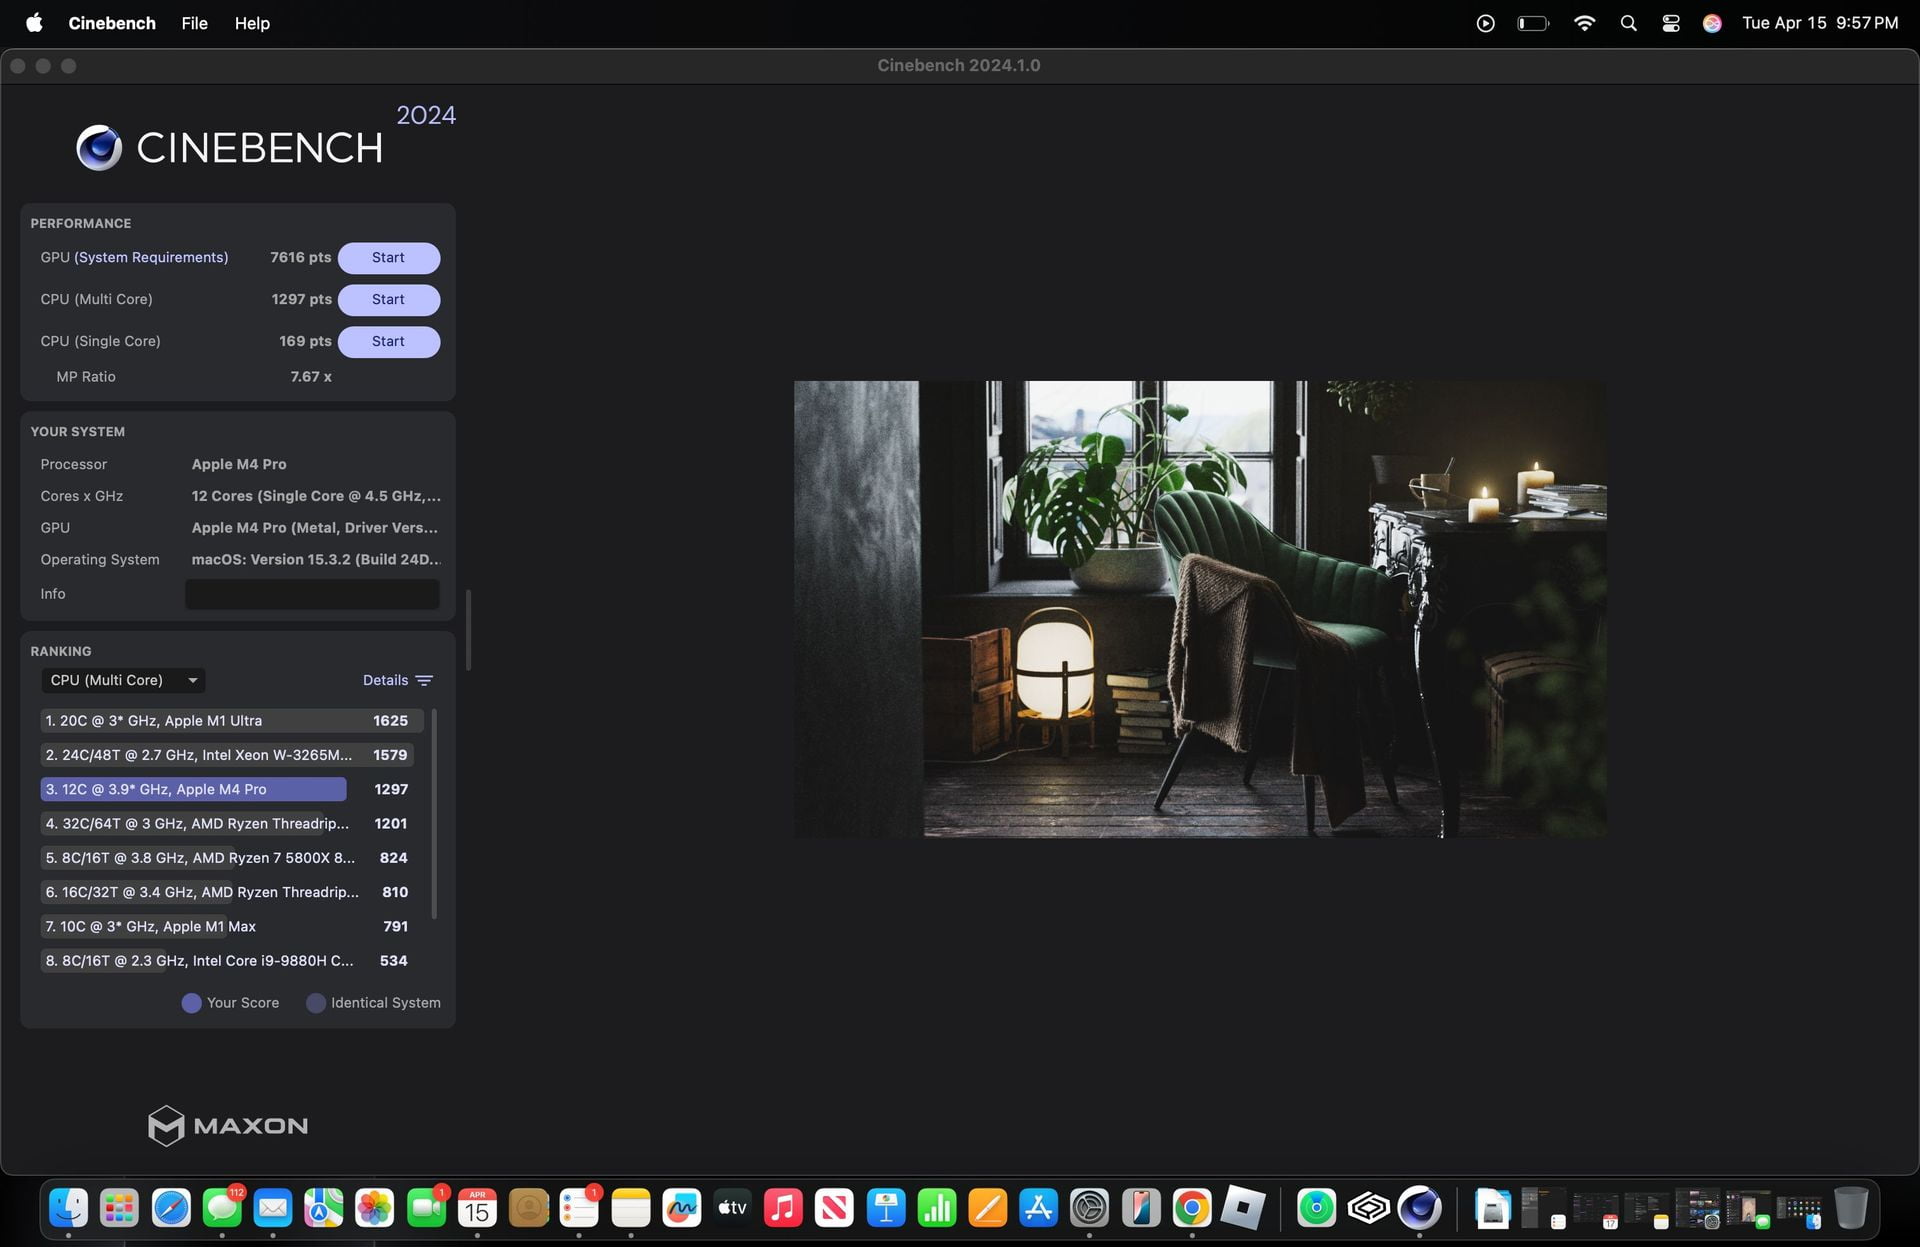This screenshot has width=1920, height=1247.
Task: Click the Details filter lines icon
Action: click(x=424, y=681)
